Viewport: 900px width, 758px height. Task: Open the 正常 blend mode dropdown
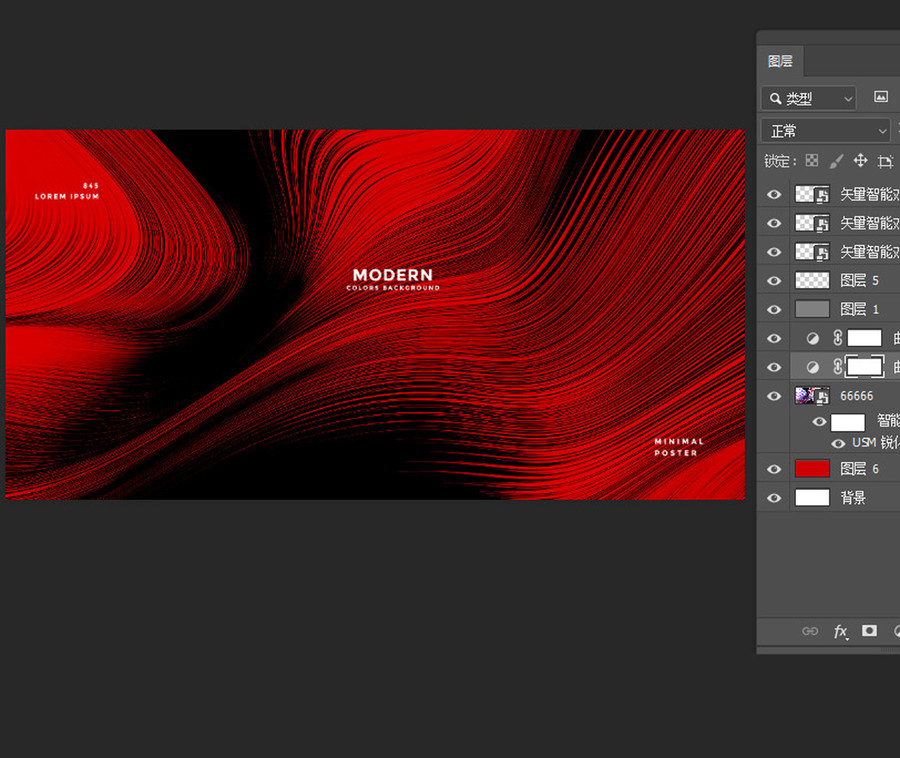click(x=826, y=131)
